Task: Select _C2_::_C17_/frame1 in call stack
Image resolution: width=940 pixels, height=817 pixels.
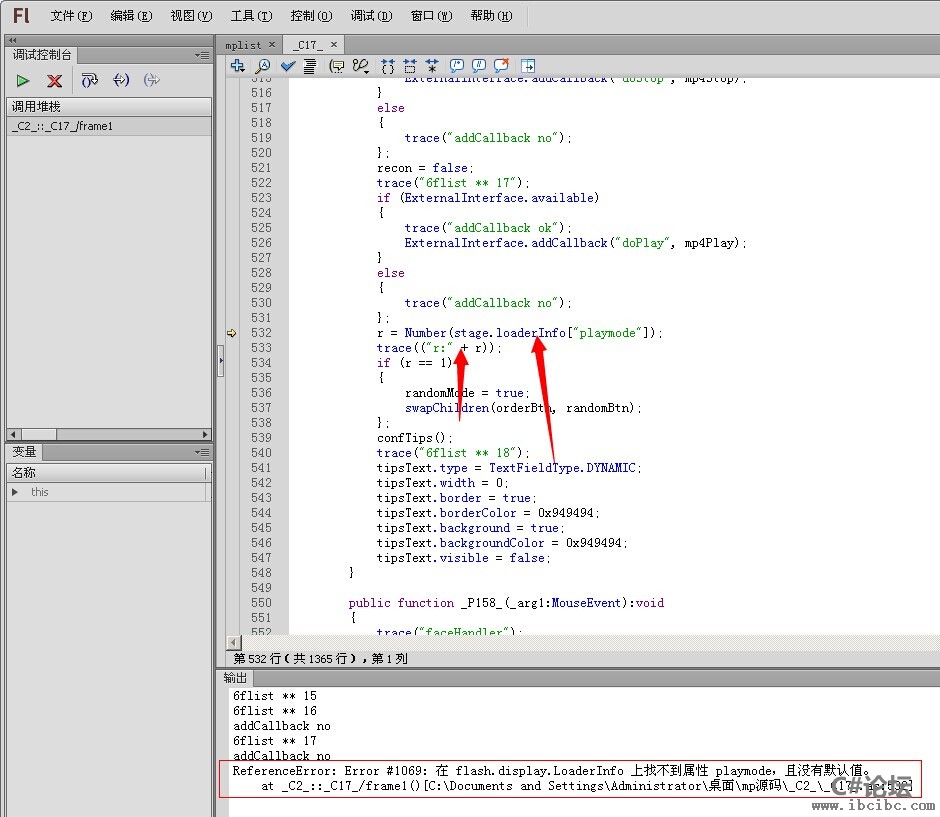Action: 62,126
